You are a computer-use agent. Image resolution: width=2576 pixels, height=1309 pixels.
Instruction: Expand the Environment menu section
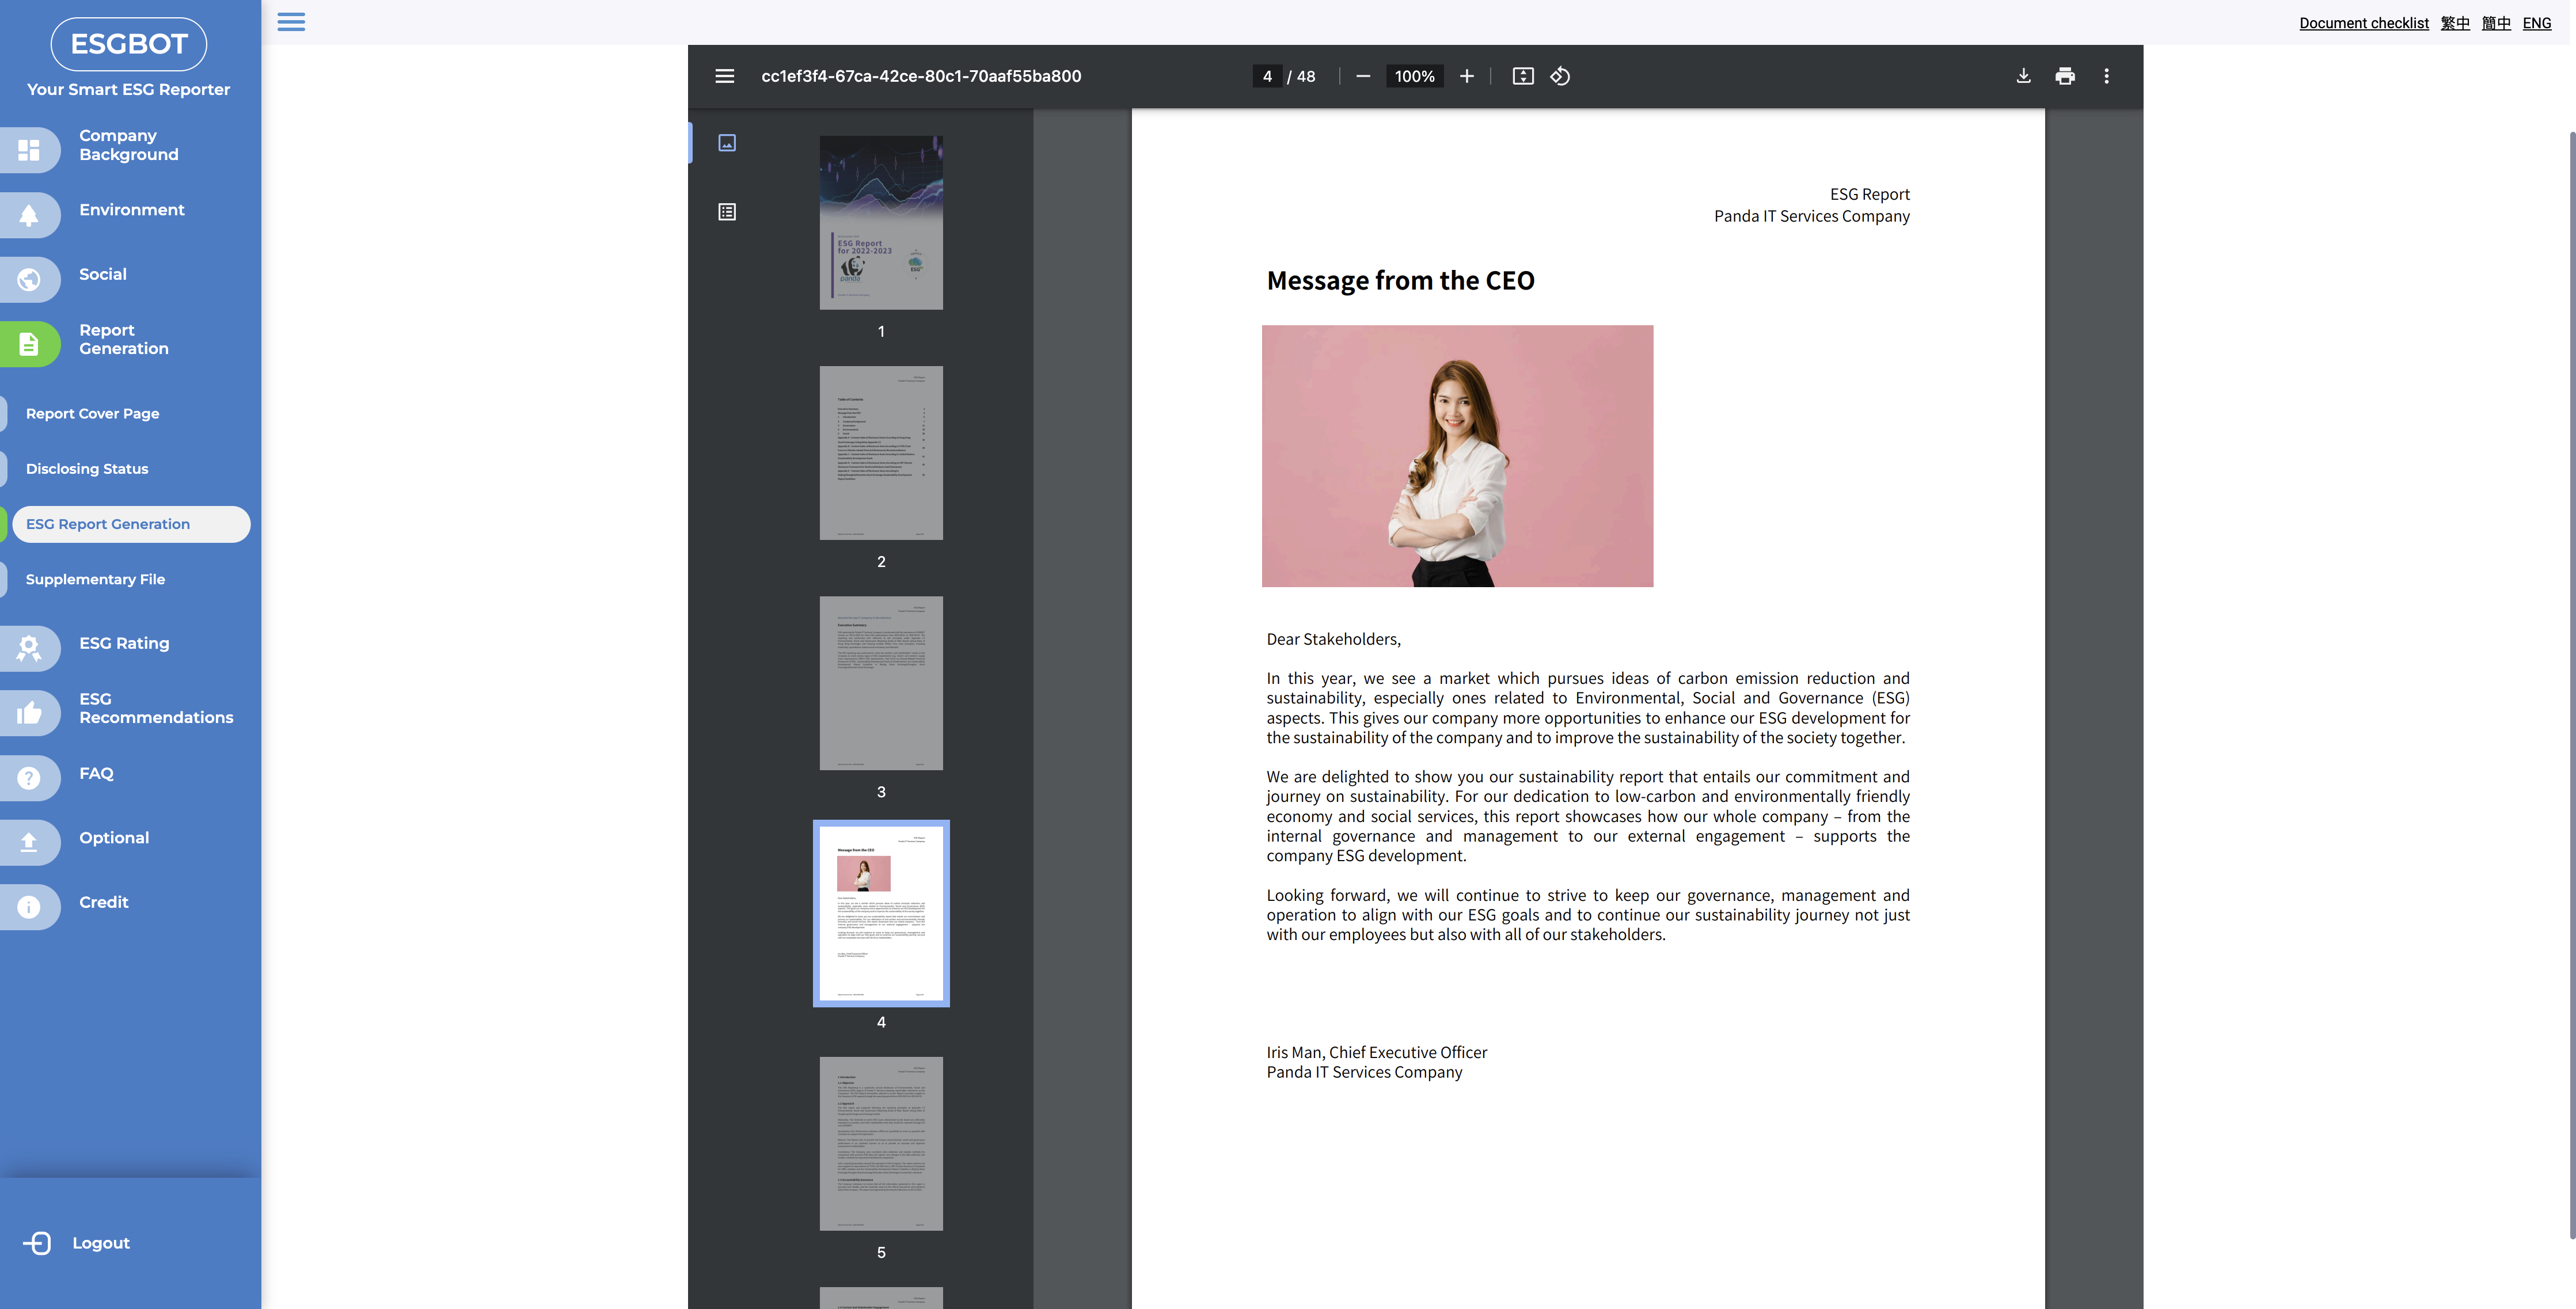[x=131, y=210]
